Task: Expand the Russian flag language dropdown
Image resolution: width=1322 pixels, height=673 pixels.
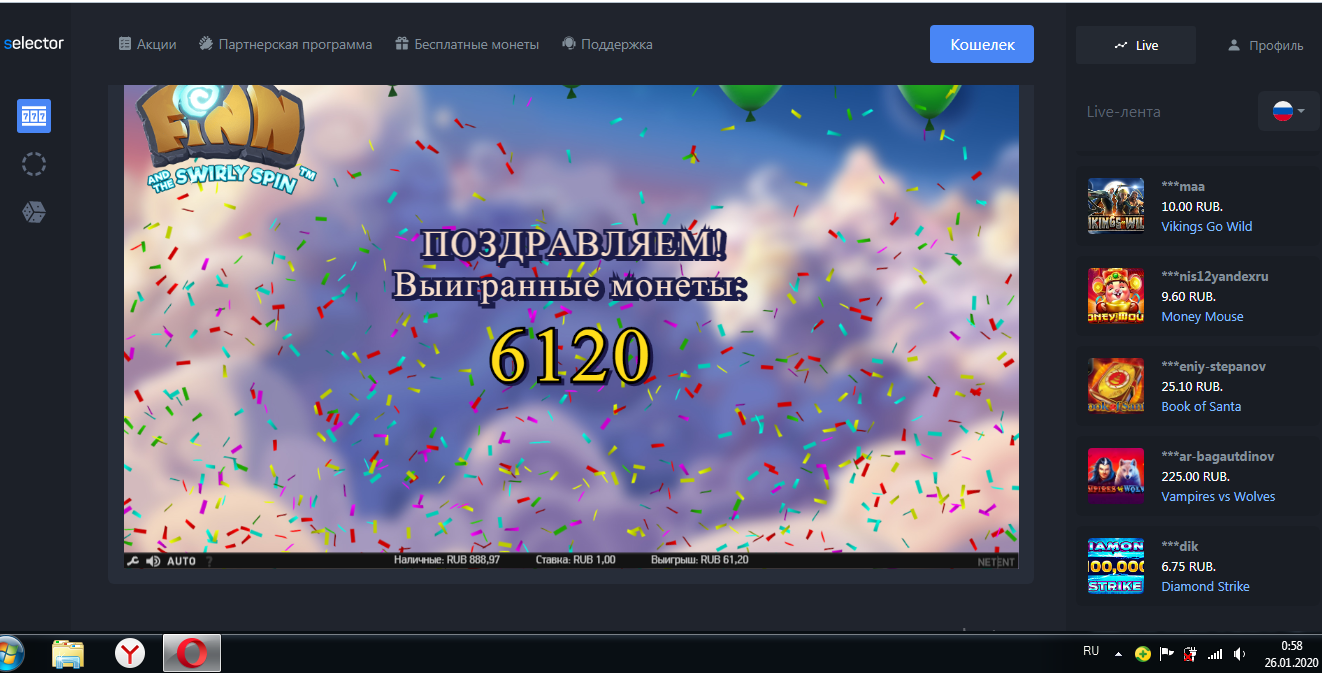Action: tap(1289, 111)
